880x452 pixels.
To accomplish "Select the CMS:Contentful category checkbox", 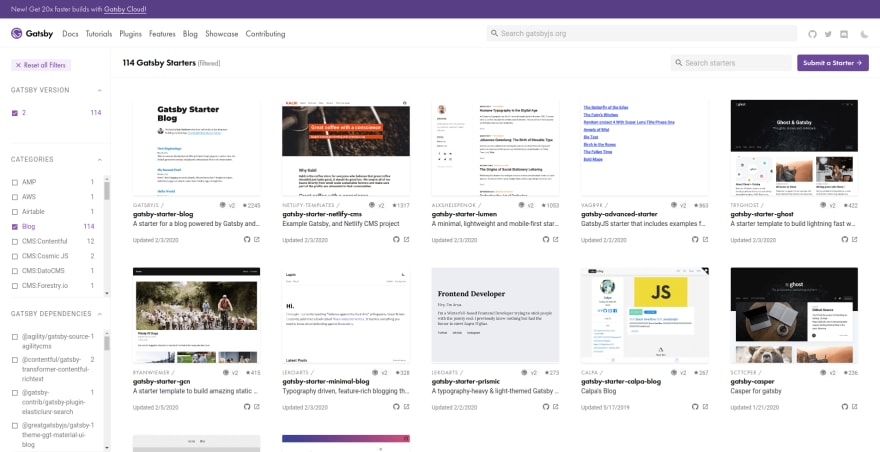I will [15, 241].
